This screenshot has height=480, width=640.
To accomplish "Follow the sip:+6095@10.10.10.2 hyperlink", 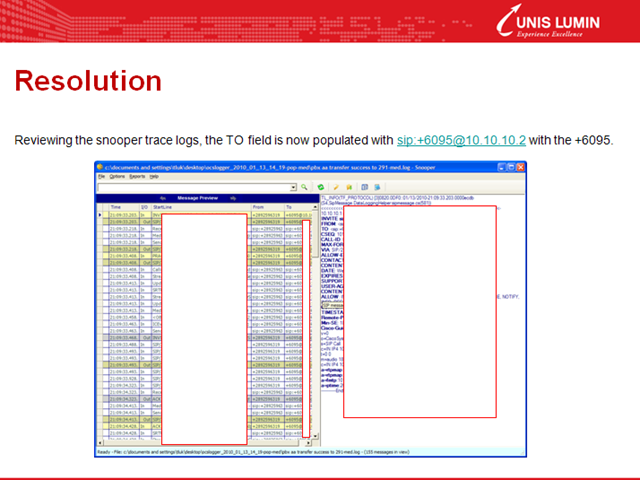I will (x=461, y=140).
